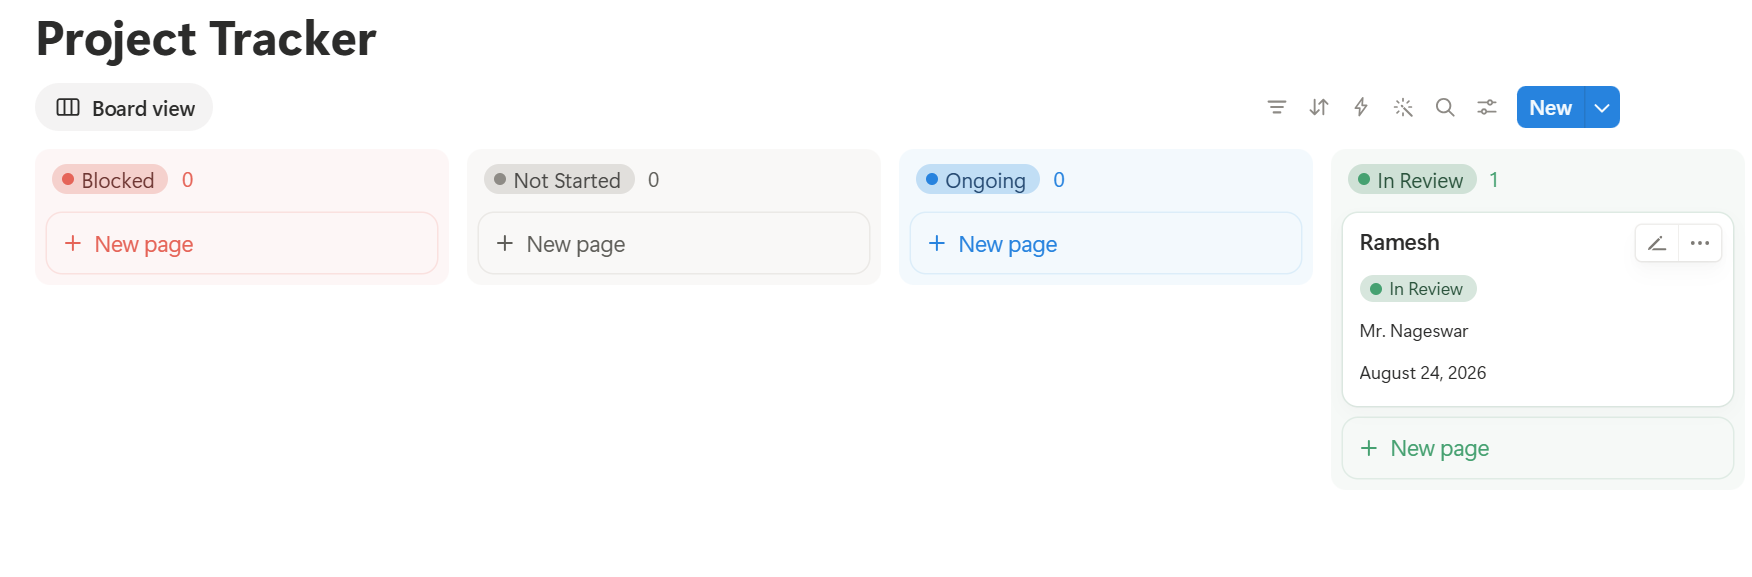
Task: Add New page under In Review
Action: click(1538, 448)
